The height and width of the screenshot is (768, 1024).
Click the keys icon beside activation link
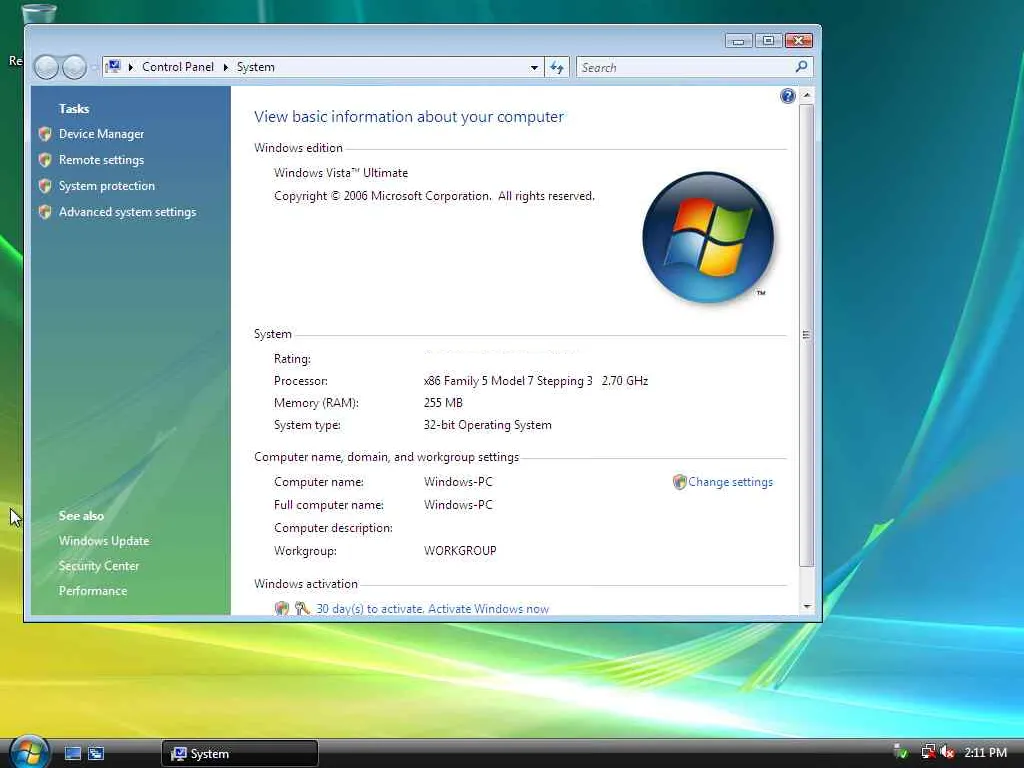(302, 609)
